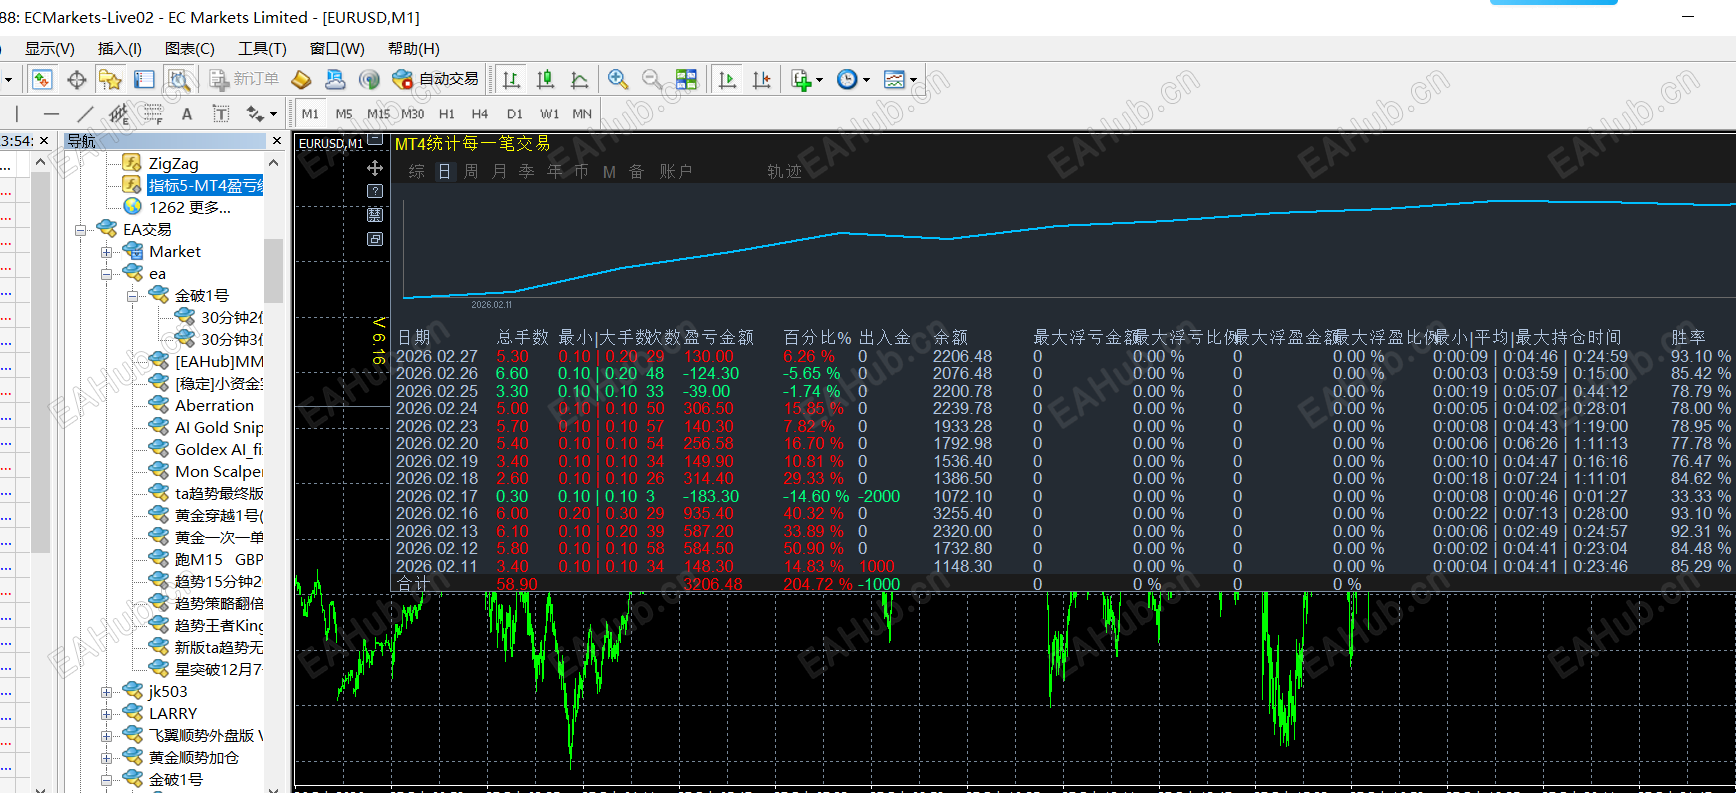Expand the Market folder in navigator

106,252
